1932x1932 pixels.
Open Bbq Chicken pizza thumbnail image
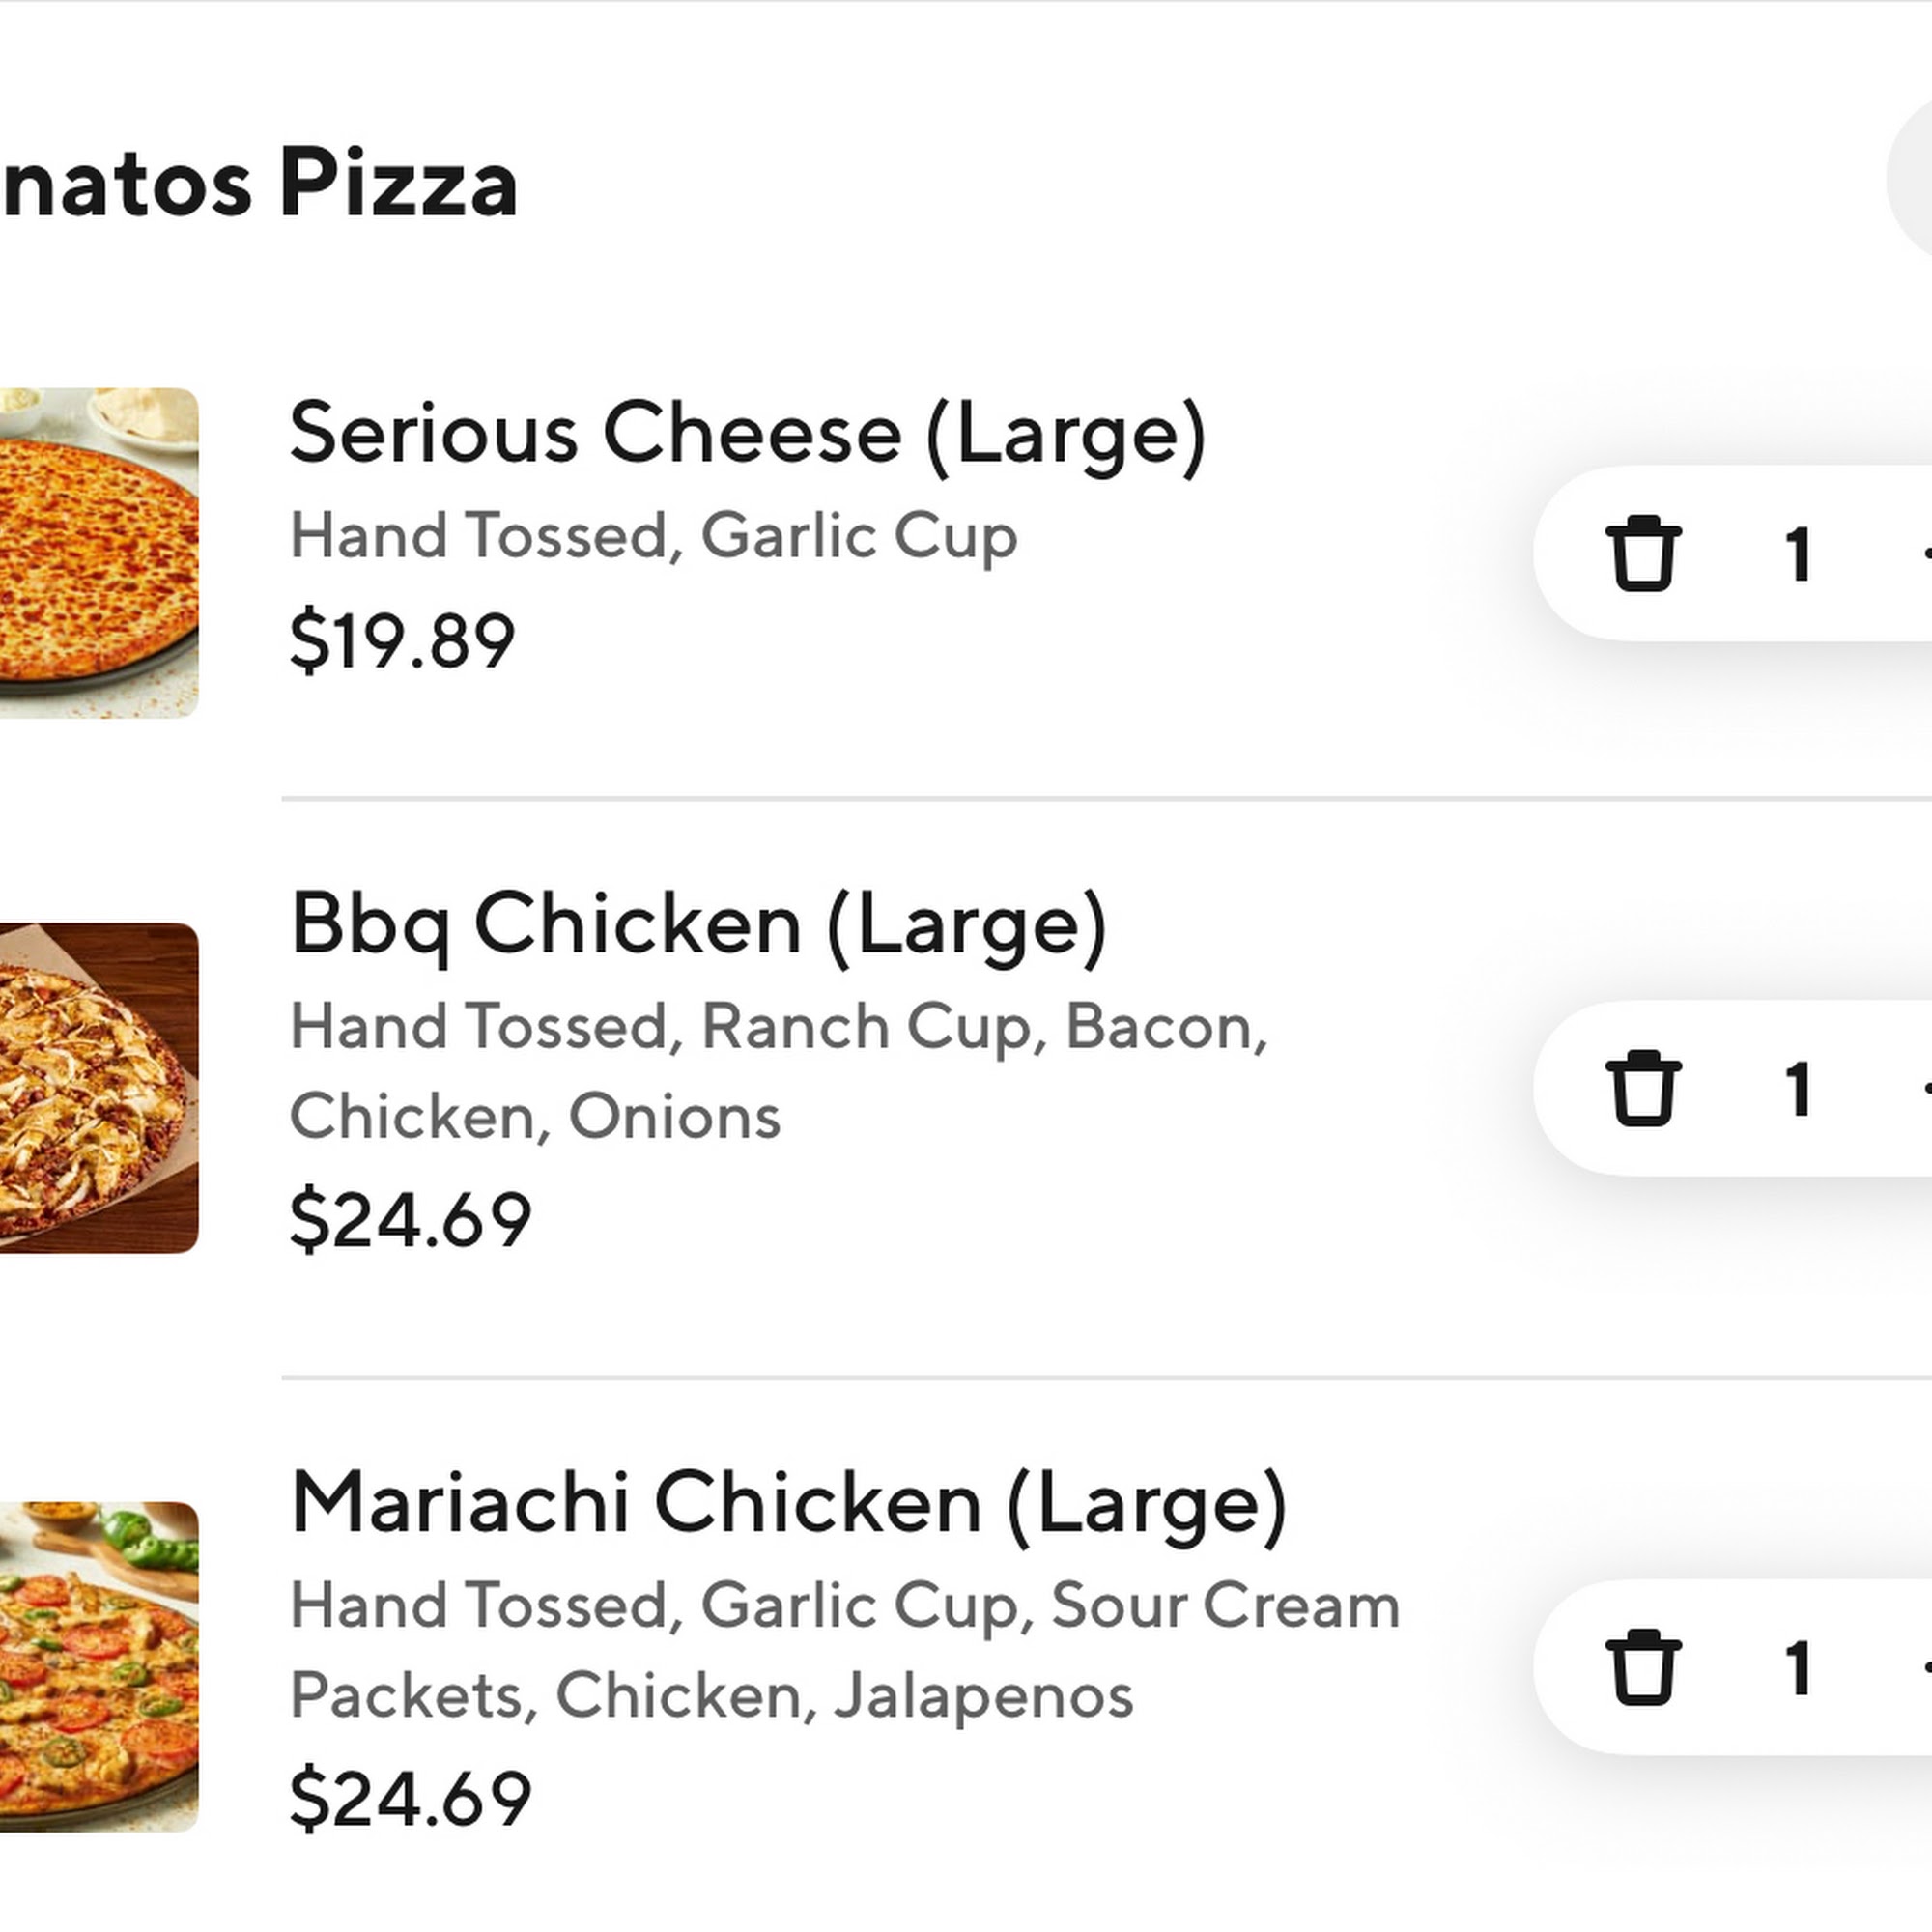point(99,1088)
